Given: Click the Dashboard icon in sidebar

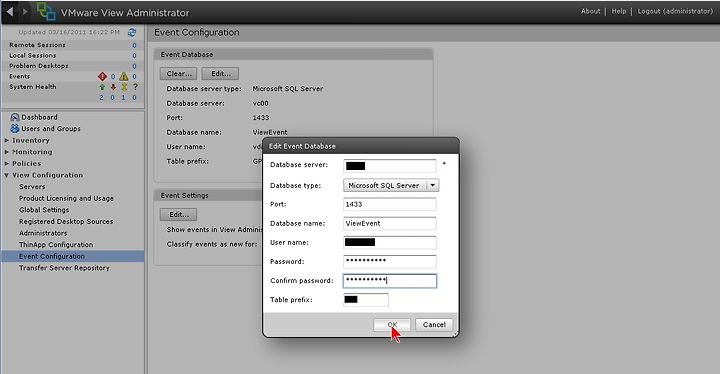Looking at the screenshot, I should [15, 117].
